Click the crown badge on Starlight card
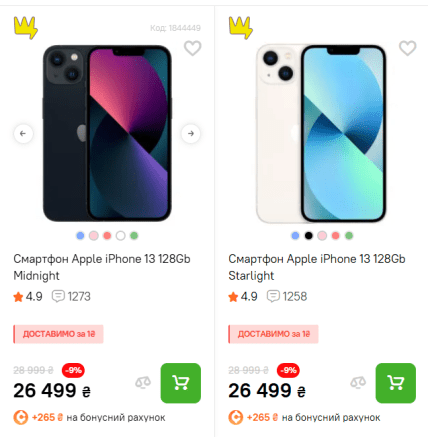 (x=241, y=28)
